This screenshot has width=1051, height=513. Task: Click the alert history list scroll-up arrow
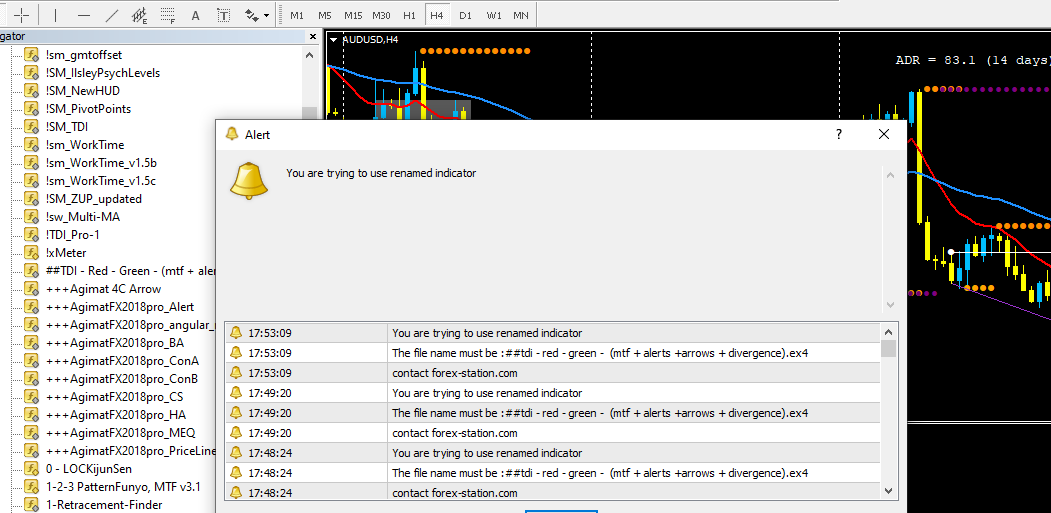click(x=889, y=332)
